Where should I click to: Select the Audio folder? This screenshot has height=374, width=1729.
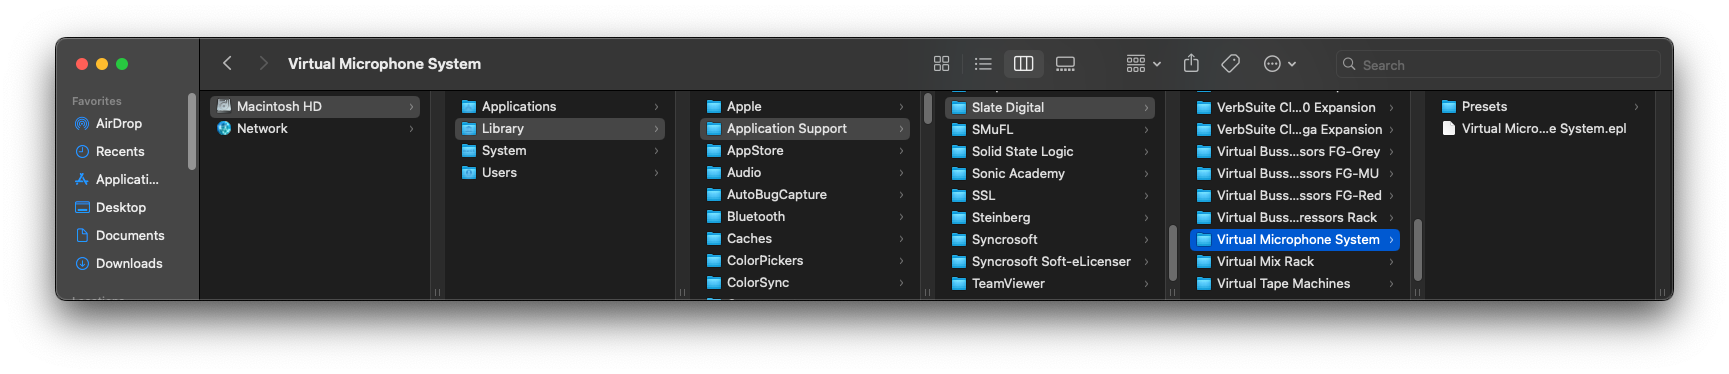(805, 172)
